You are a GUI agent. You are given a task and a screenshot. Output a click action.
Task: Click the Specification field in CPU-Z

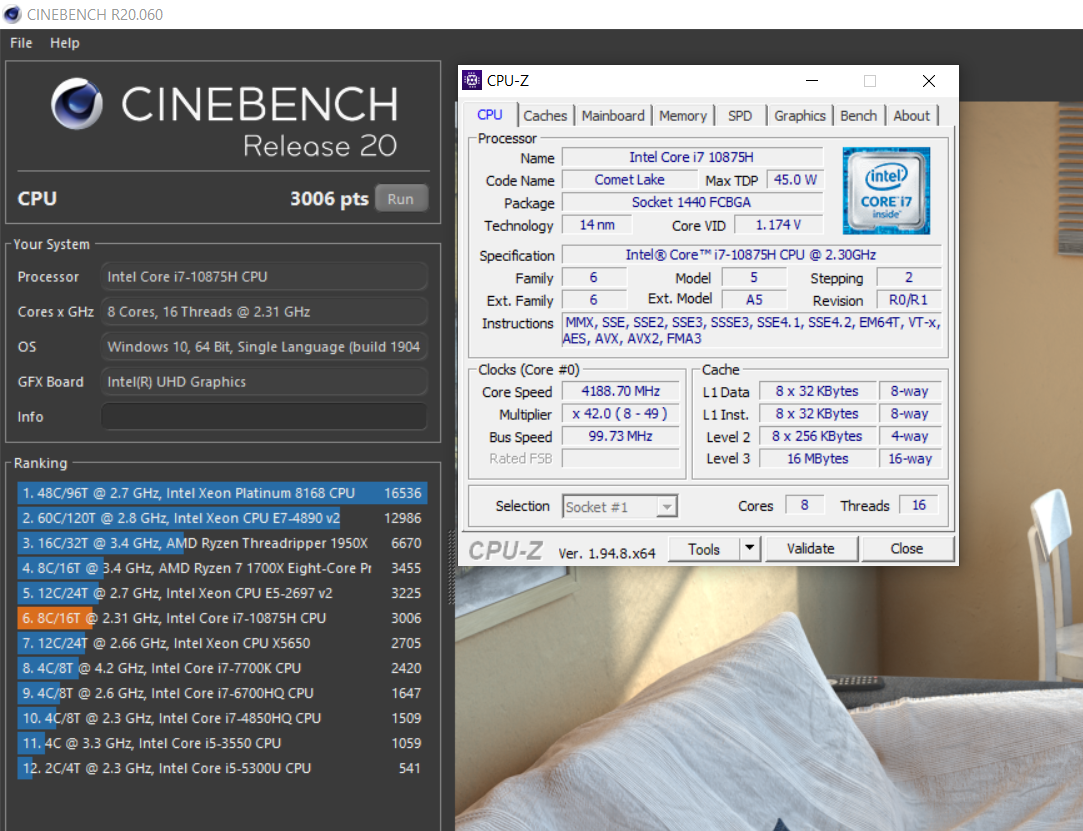751,255
